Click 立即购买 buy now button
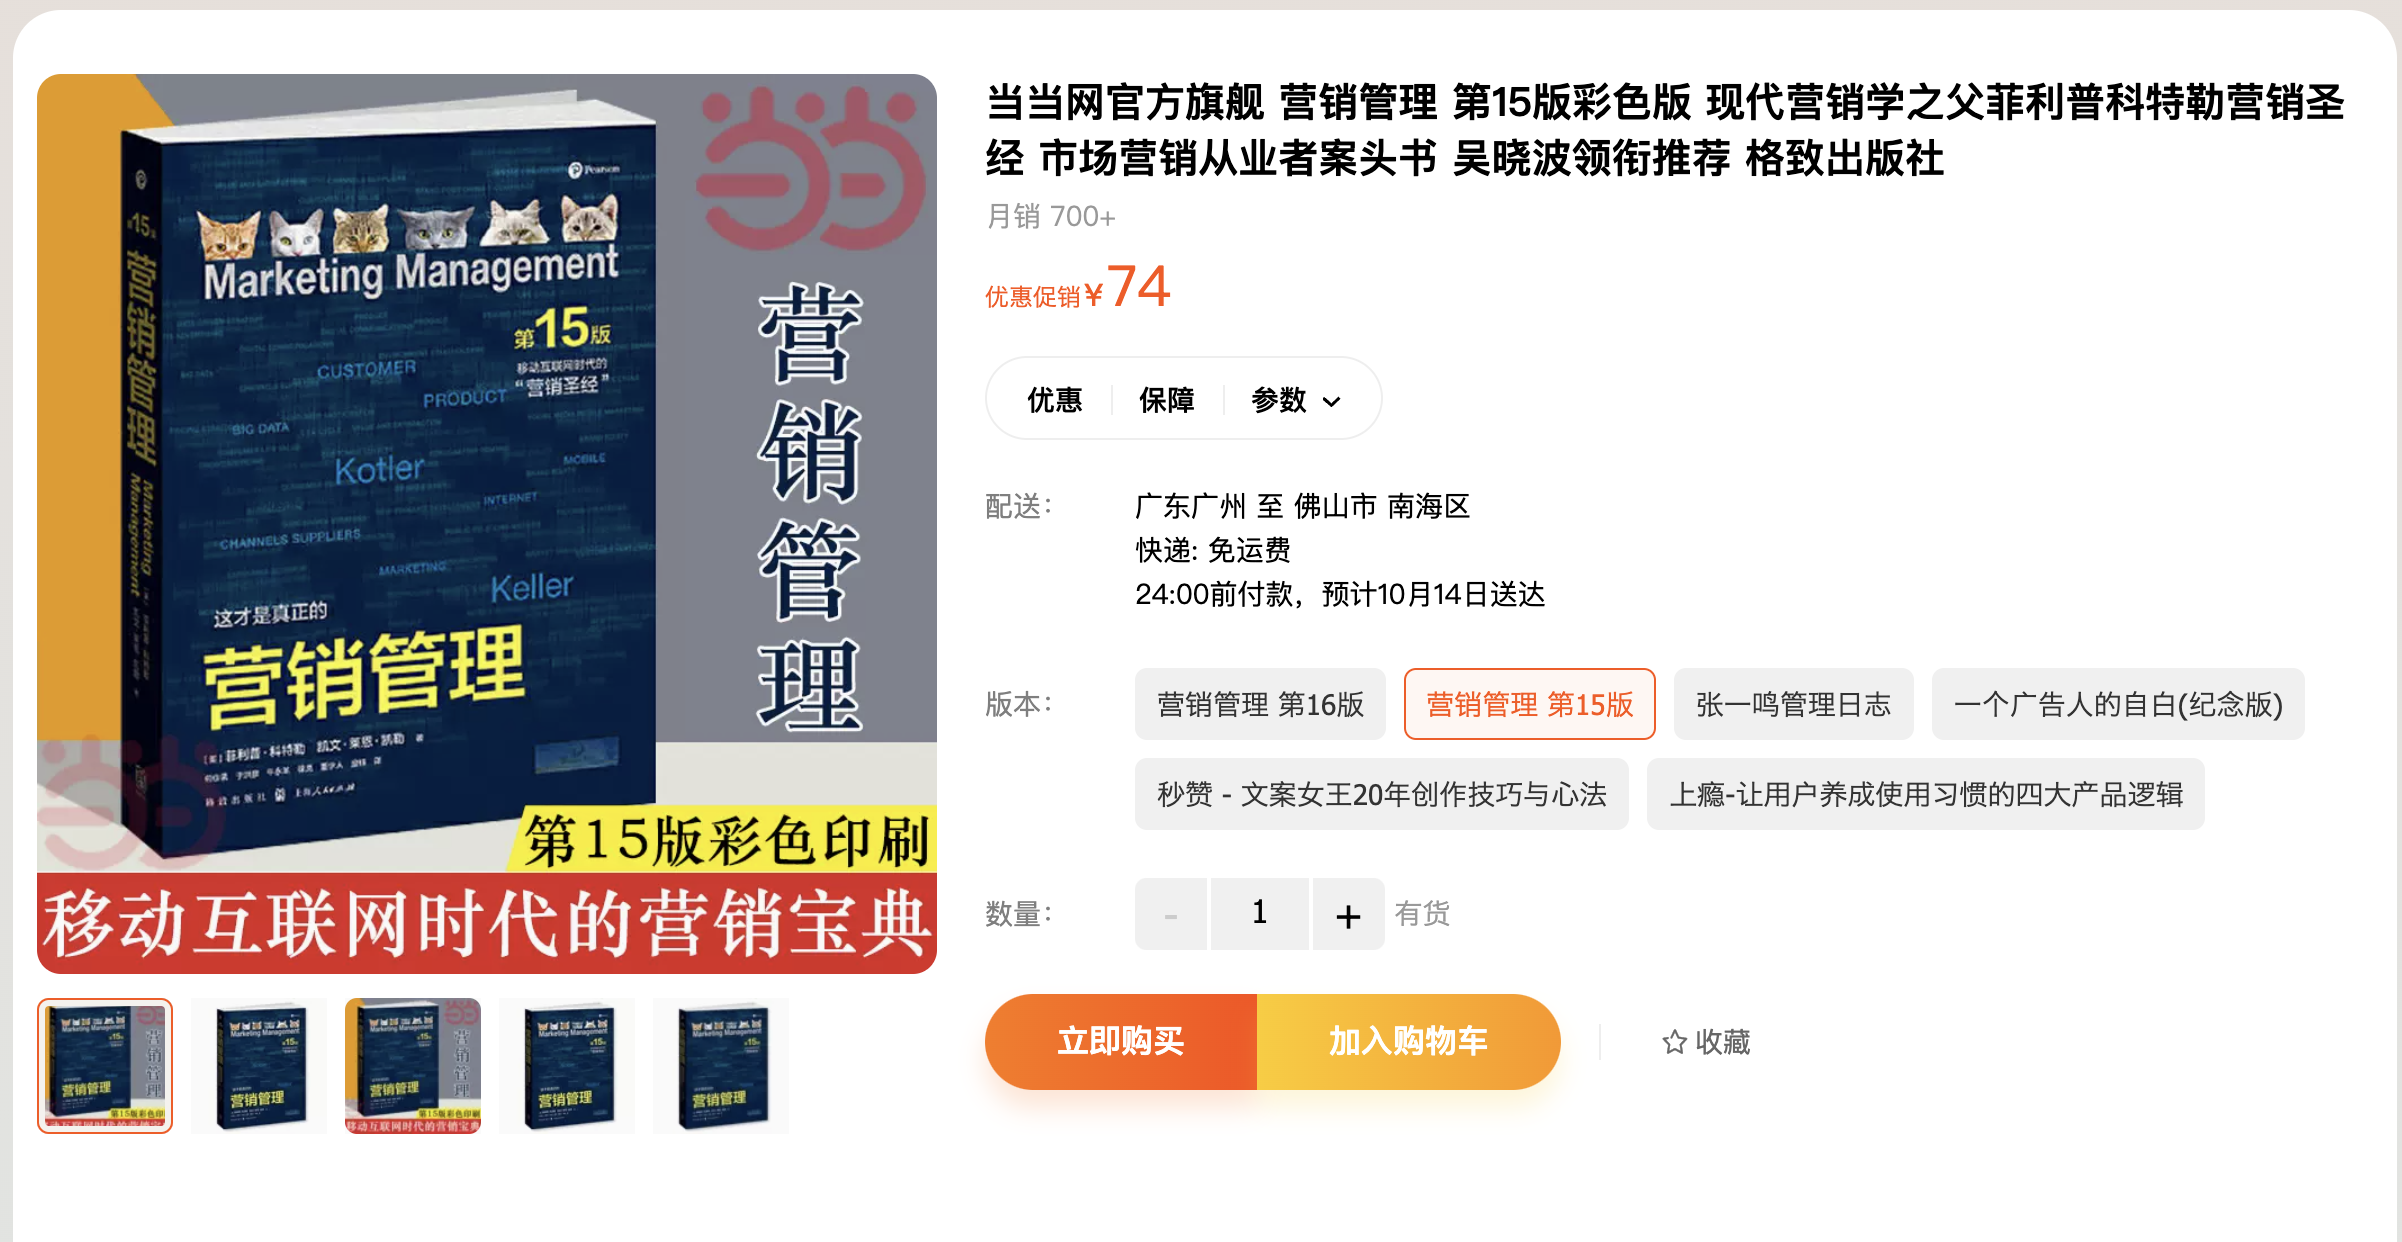 click(x=1121, y=1042)
